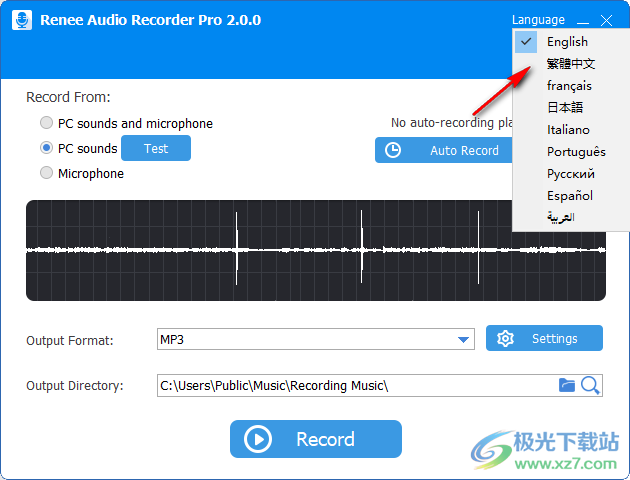The image size is (630, 480).
Task: Open the Language menu
Action: pos(538,20)
